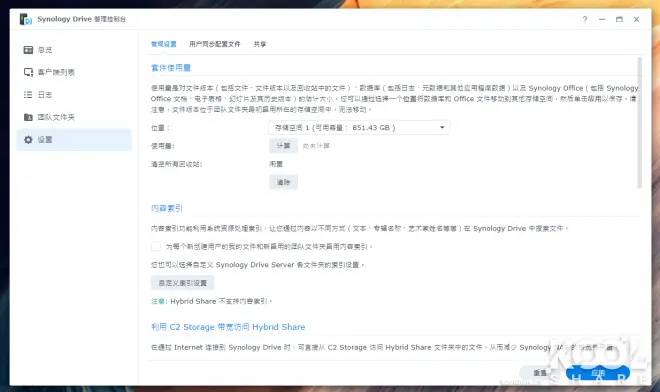
Task: Click the 尚未计算 status text
Action: pyautogui.click(x=316, y=146)
